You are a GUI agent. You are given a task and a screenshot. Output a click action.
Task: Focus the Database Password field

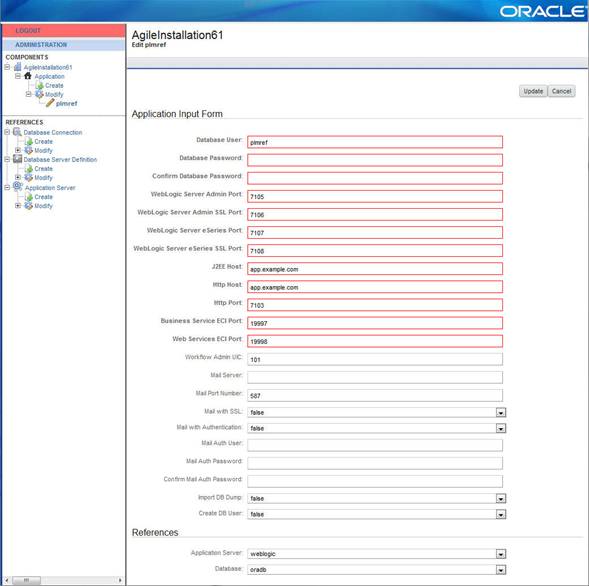click(375, 160)
